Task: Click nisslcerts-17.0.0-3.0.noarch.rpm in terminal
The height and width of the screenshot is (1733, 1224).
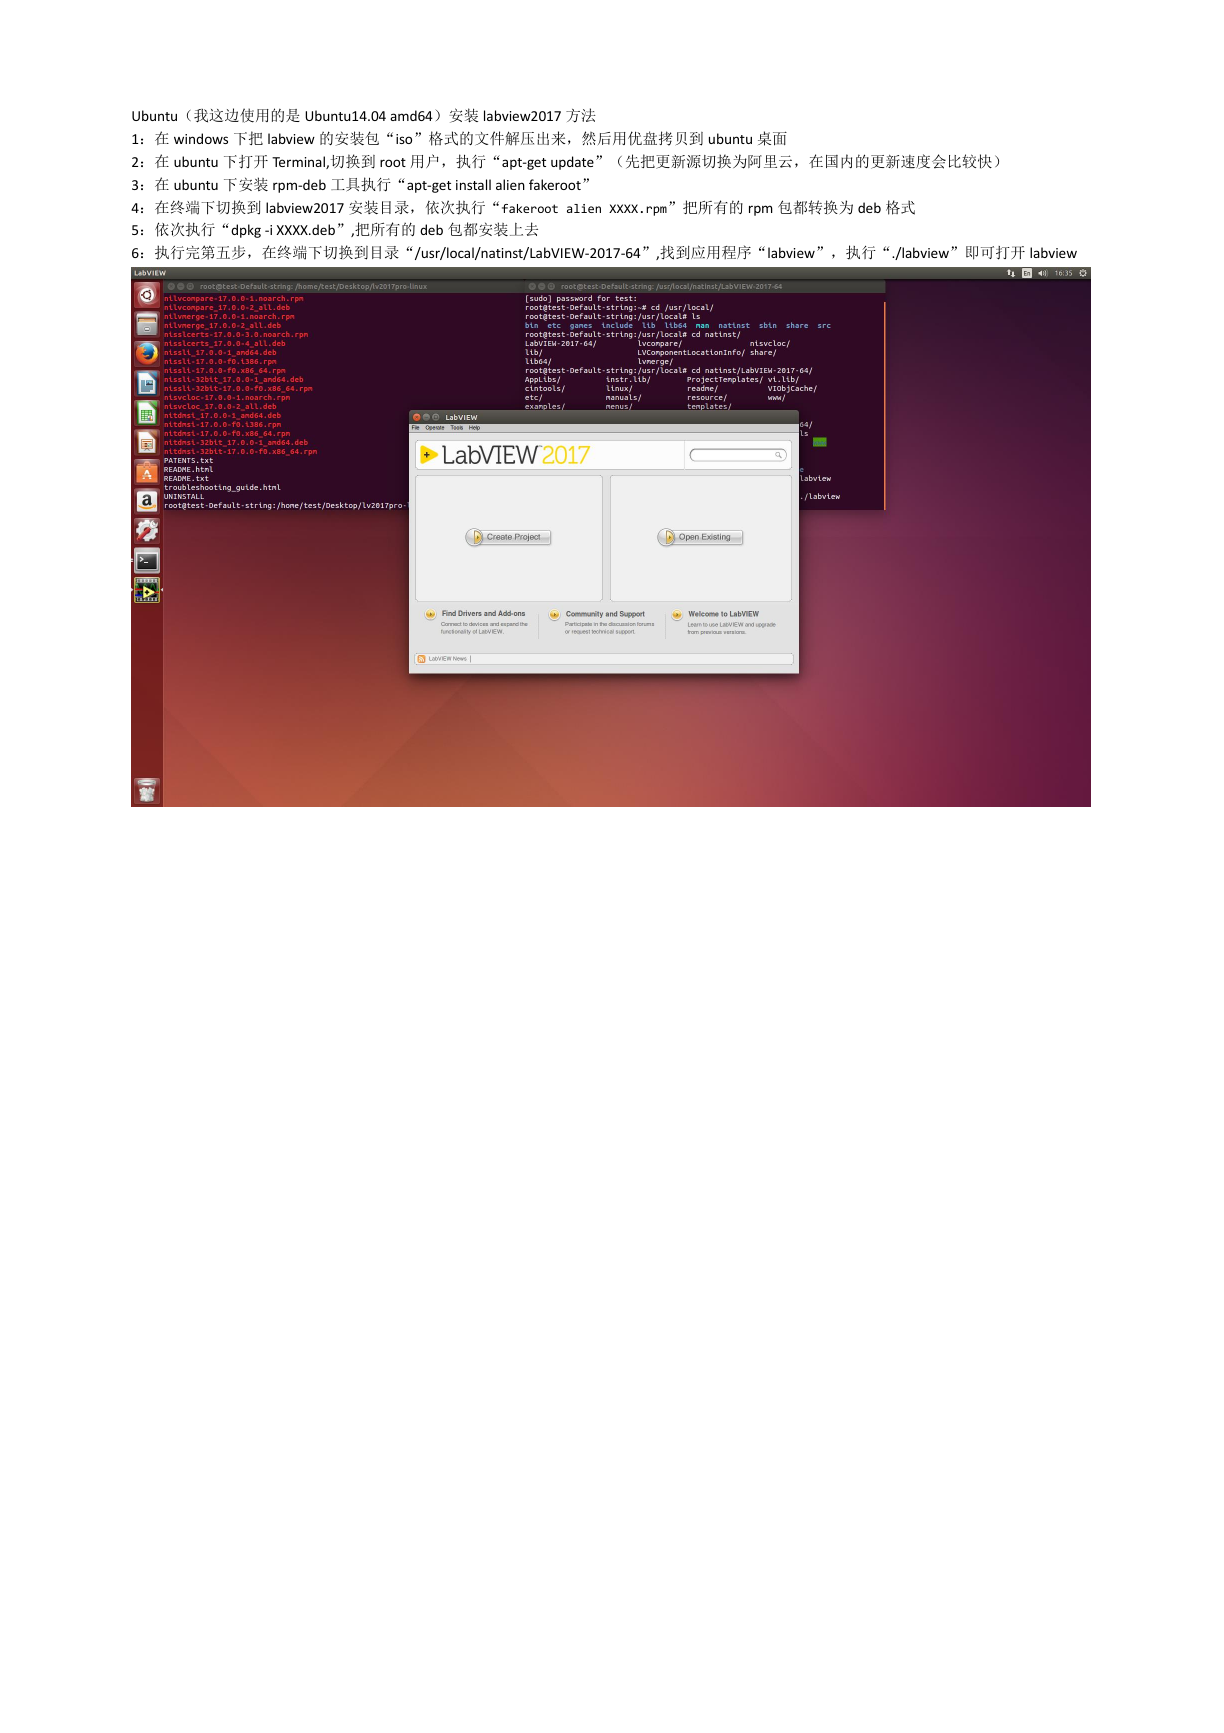Action: click(236, 335)
